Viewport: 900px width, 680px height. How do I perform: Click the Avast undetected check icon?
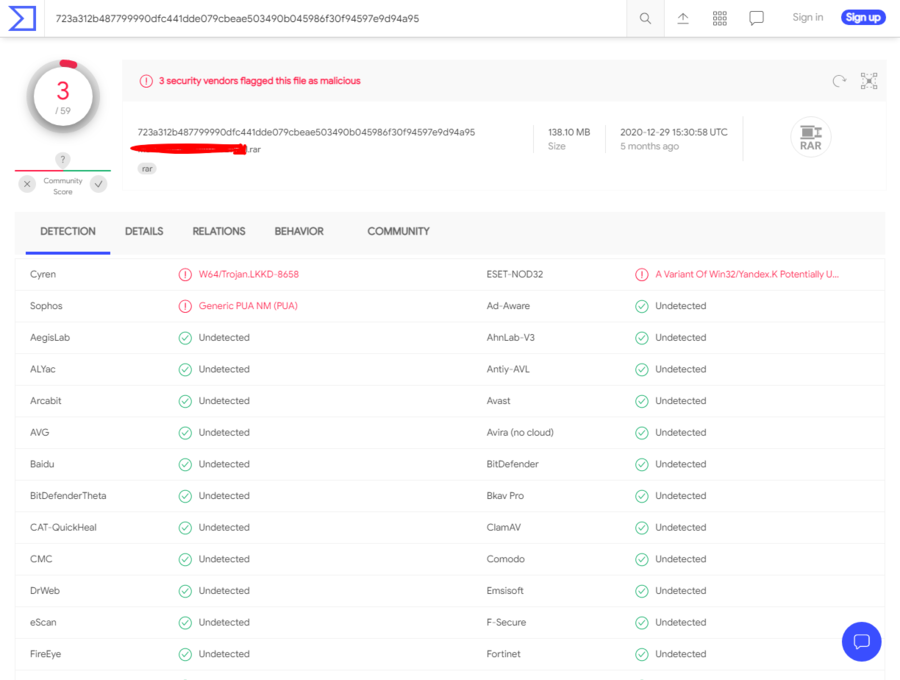(x=642, y=401)
